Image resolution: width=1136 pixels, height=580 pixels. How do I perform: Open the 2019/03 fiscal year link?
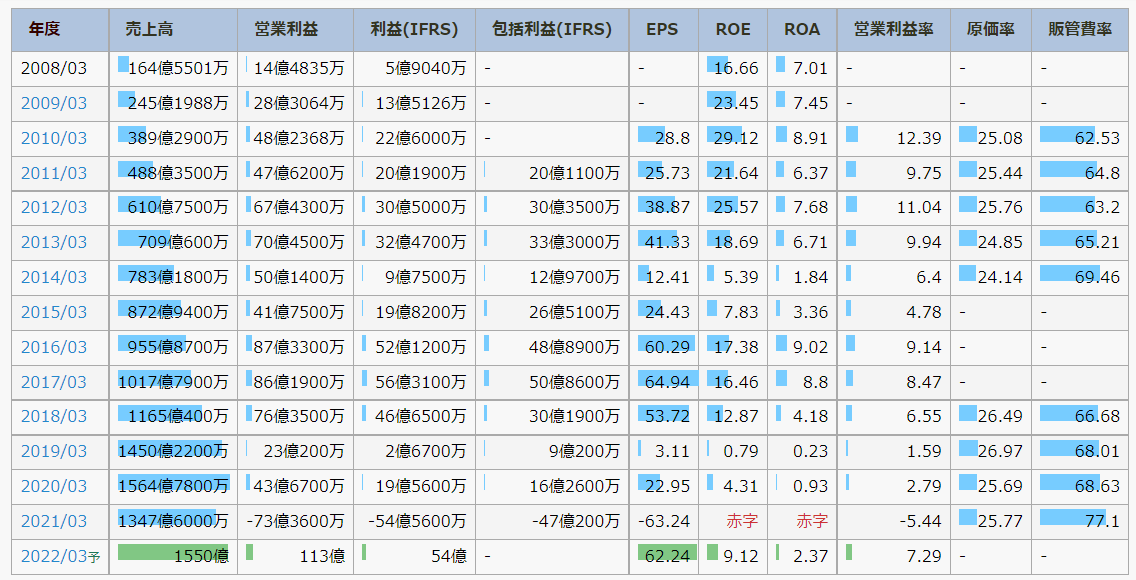(x=54, y=452)
